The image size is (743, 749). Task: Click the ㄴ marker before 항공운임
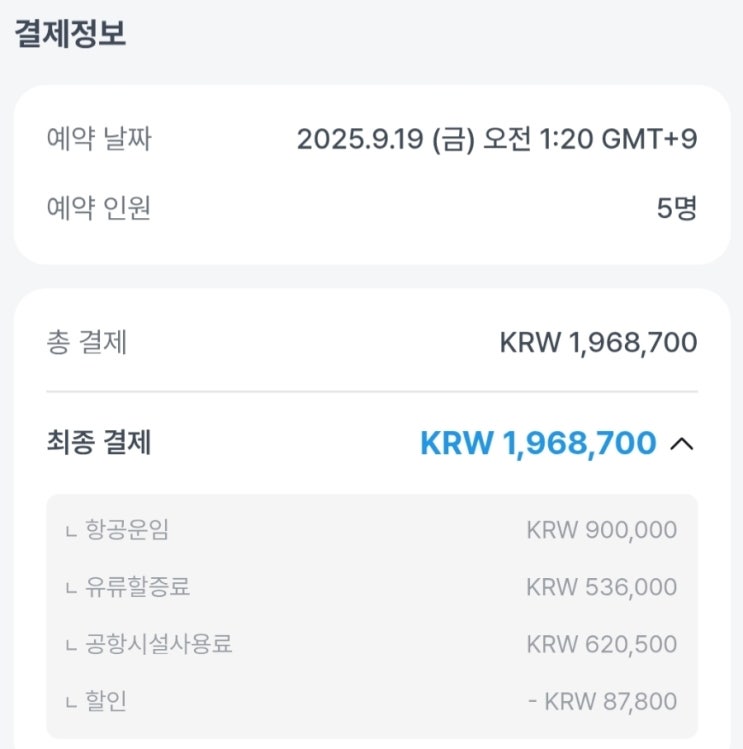point(70,532)
